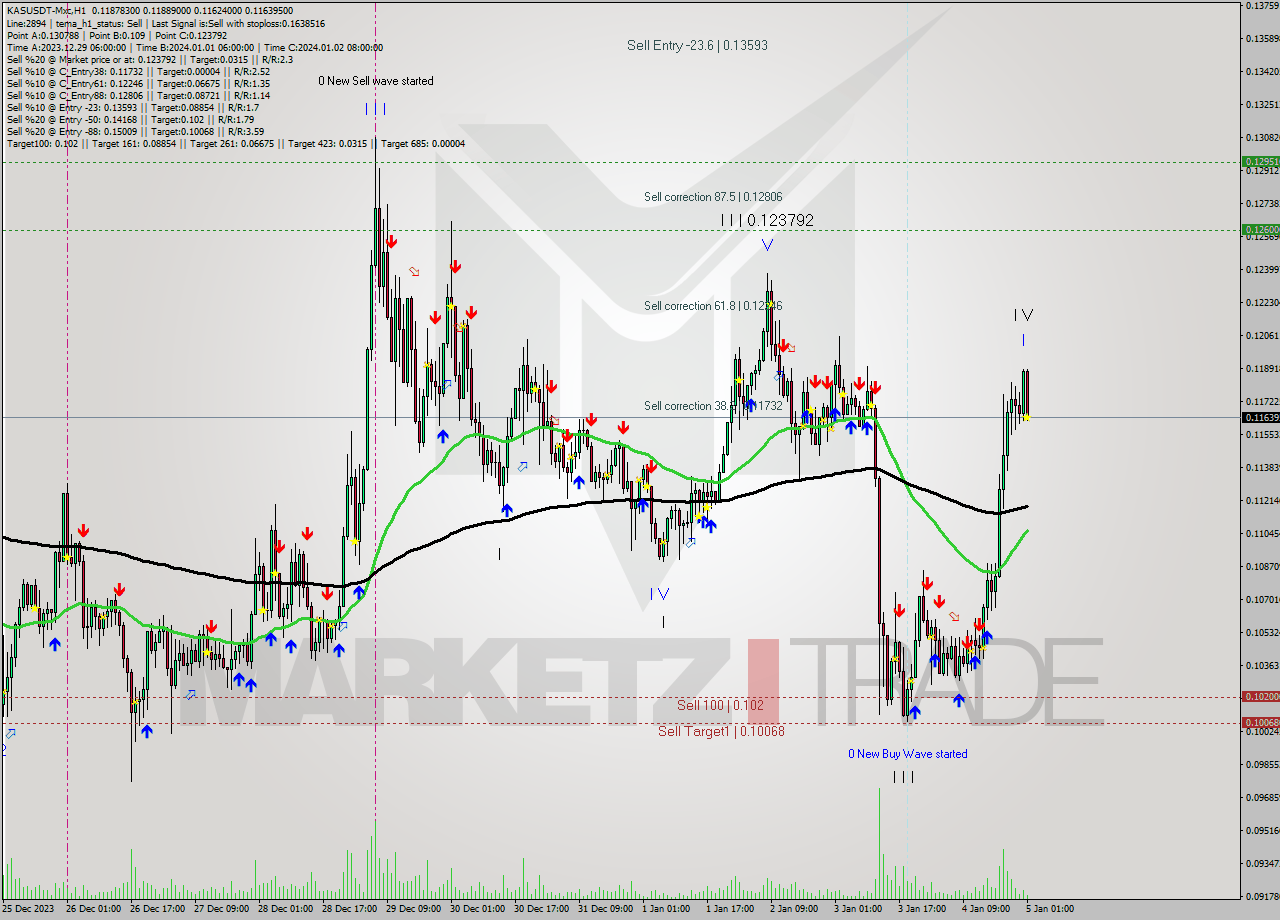Click the 'Sell %10 @ C_Entry38: 0.11732' line
Viewport: 1280px width, 920px height.
tap(138, 71)
